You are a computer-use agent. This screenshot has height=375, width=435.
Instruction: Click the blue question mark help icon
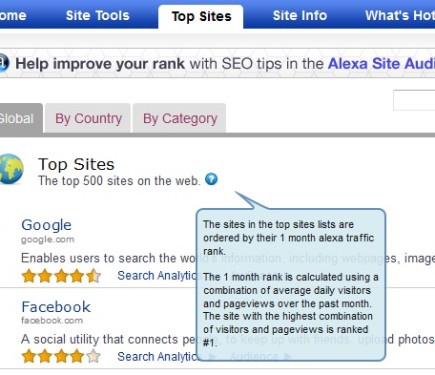coord(211,179)
